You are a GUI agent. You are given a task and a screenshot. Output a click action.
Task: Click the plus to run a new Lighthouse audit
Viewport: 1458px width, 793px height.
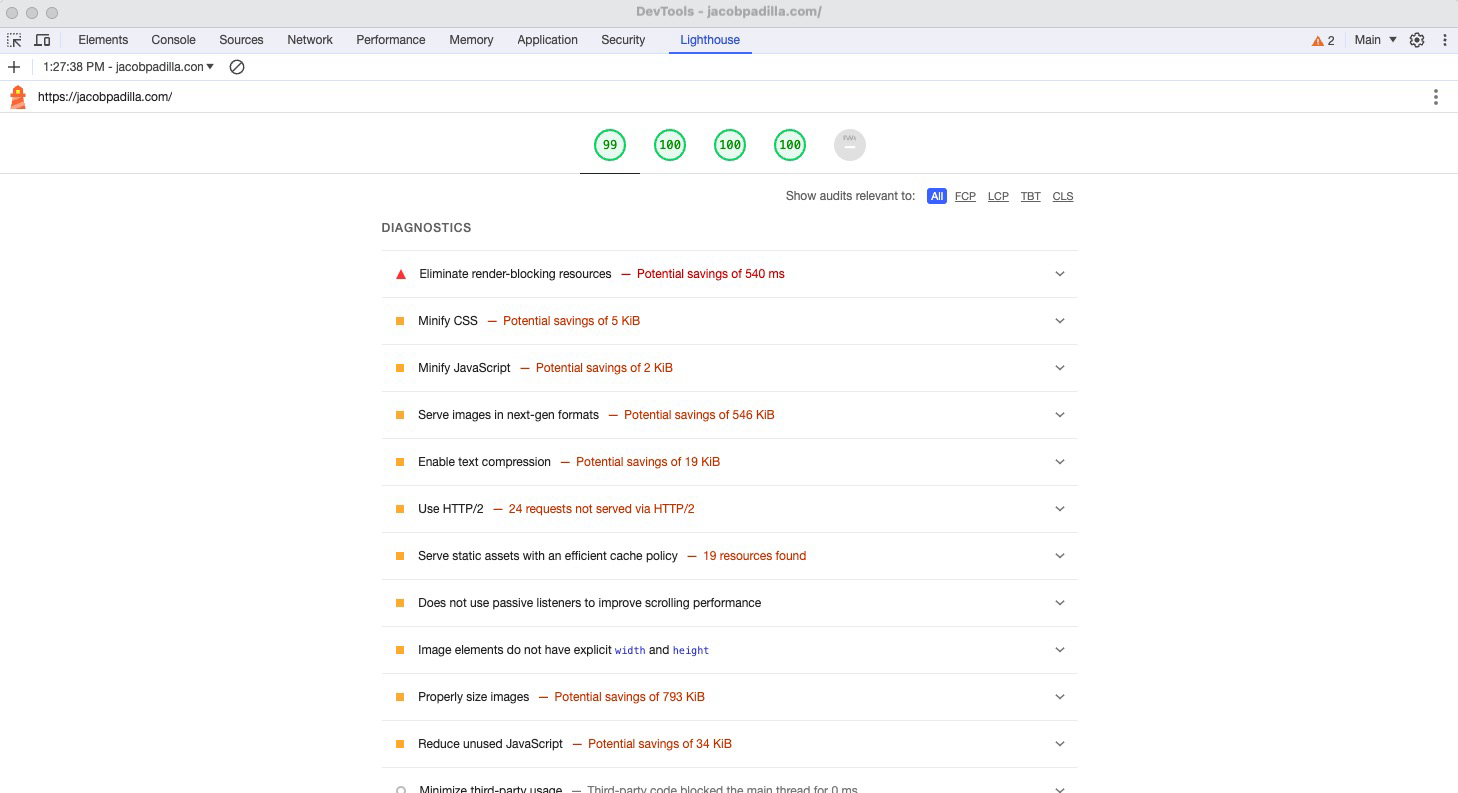(13, 67)
